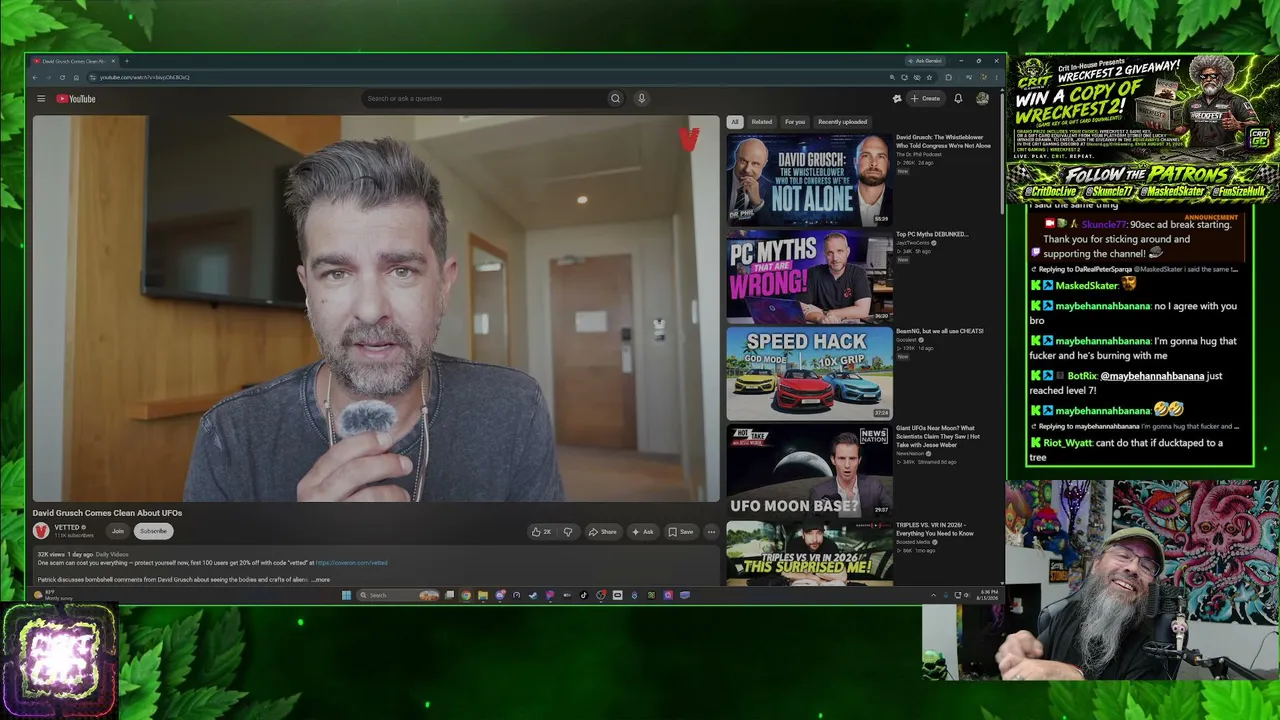Select the All filter chip
Viewport: 1280px width, 720px height.
coord(735,122)
